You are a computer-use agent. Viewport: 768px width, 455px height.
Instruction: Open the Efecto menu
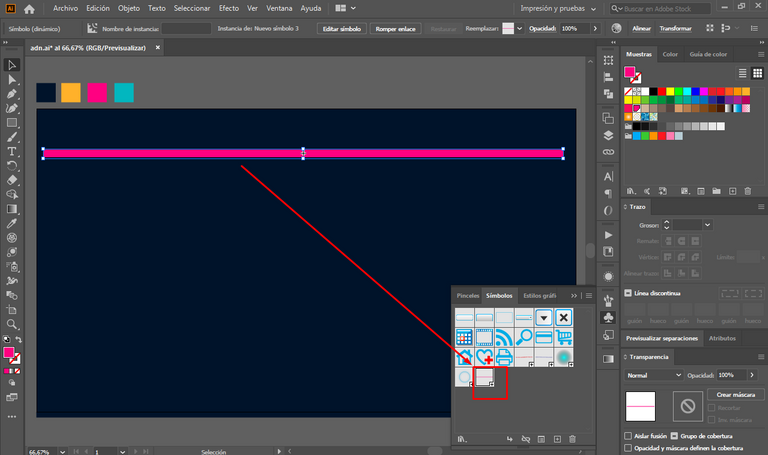point(229,8)
